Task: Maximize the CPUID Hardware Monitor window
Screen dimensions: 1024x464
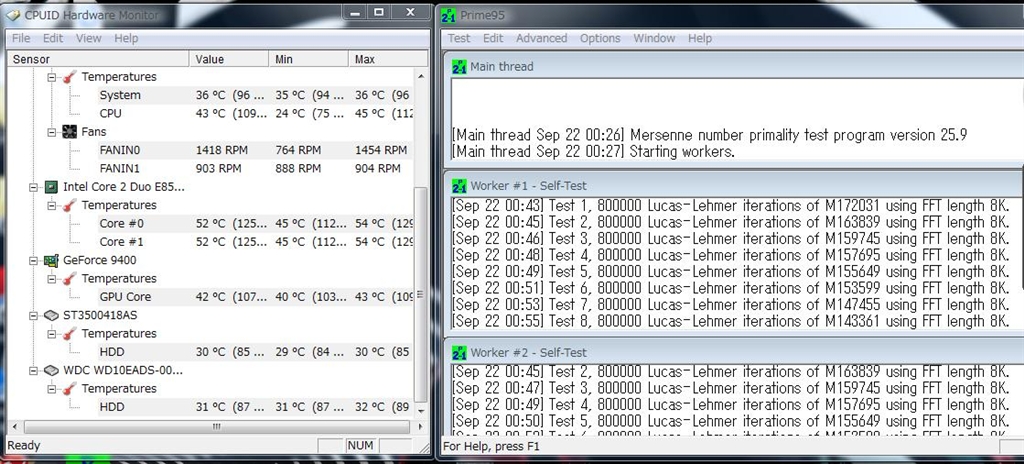Action: [379, 12]
